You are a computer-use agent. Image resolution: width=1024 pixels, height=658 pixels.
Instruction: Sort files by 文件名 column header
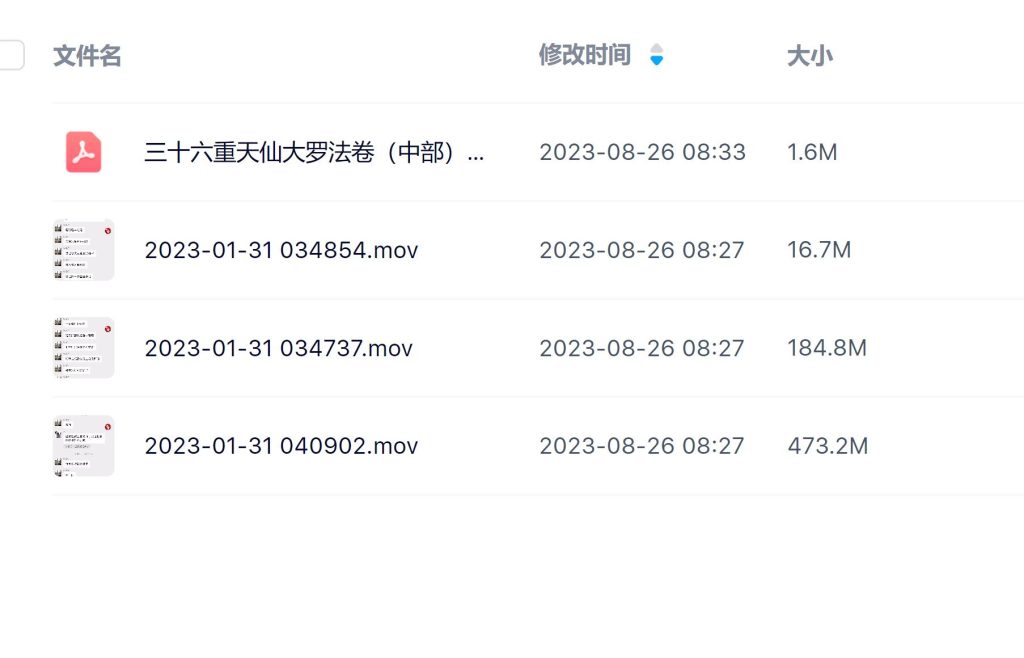click(87, 56)
